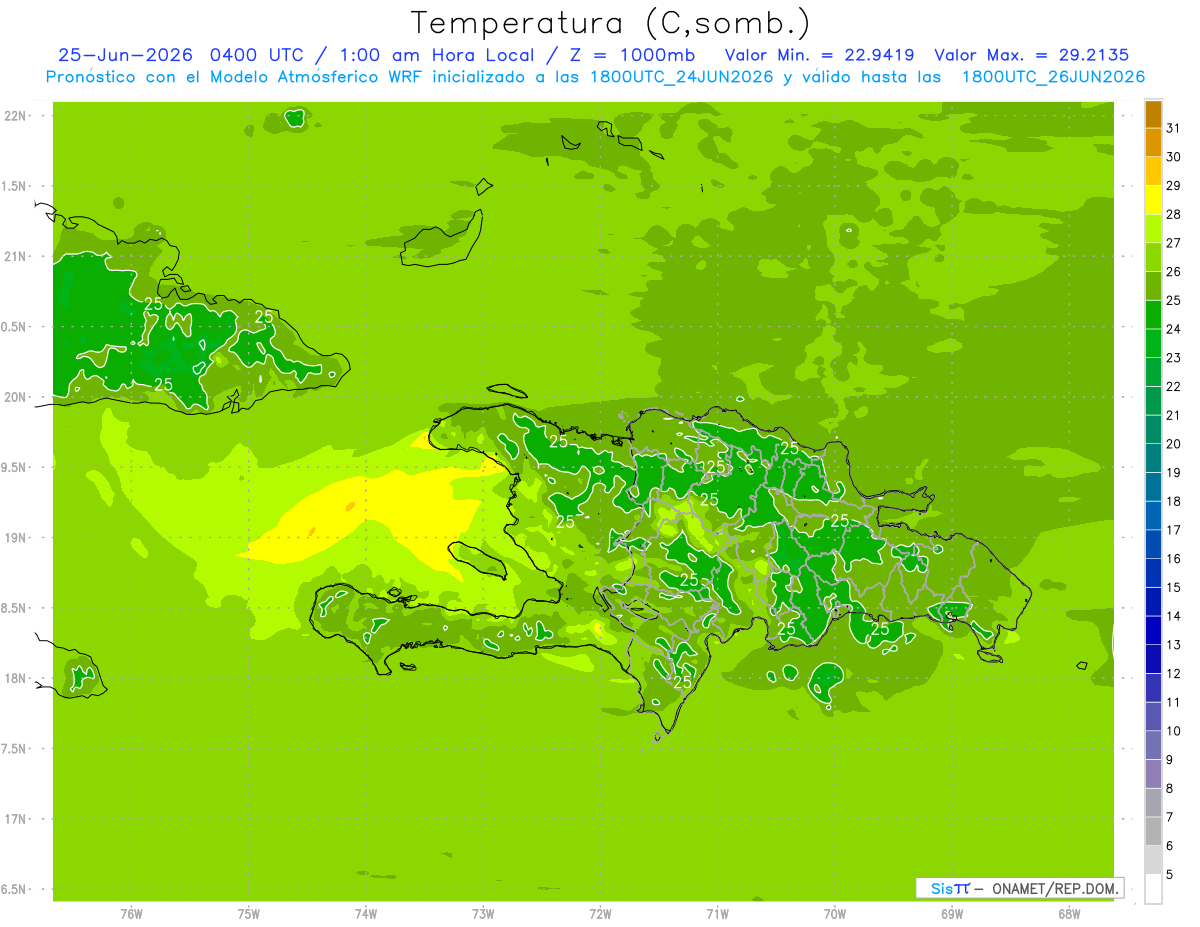Click the brown legend swatch above 31
The height and width of the screenshot is (927, 1200).
1154,115
